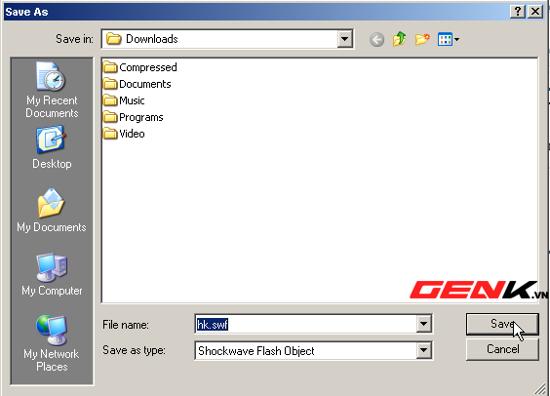Screen dimensions: 550x396
Task: Open My Recent Documents shortcut
Action: [52, 90]
